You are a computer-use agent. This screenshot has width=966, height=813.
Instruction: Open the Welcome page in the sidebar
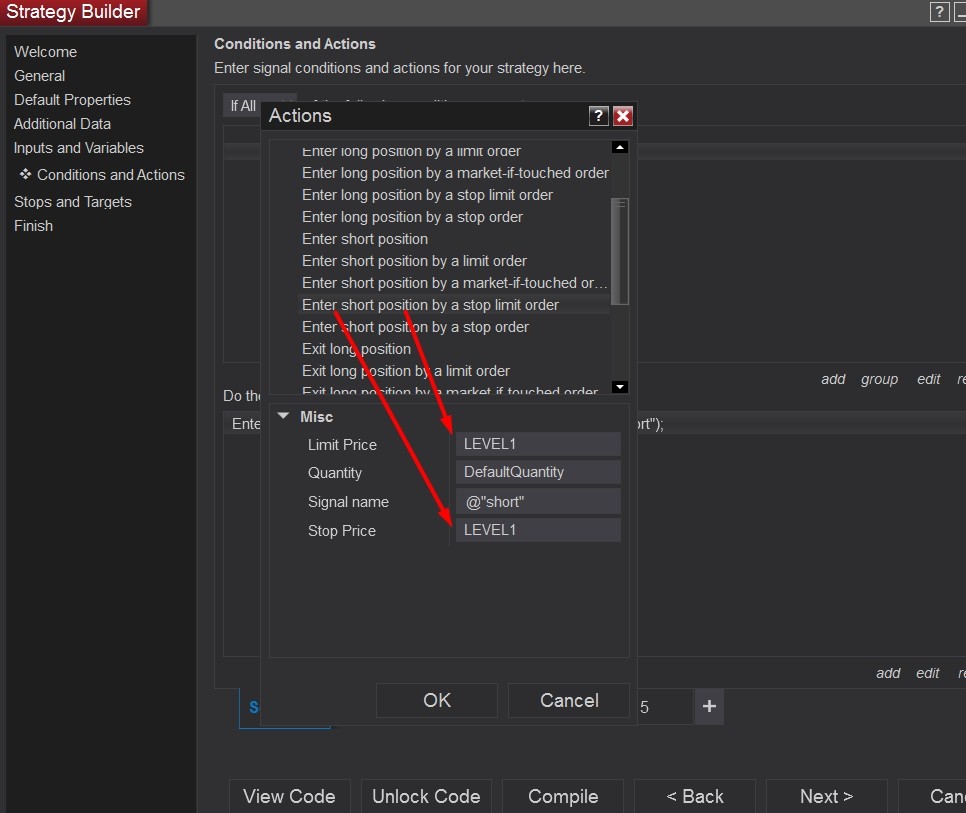(x=46, y=52)
